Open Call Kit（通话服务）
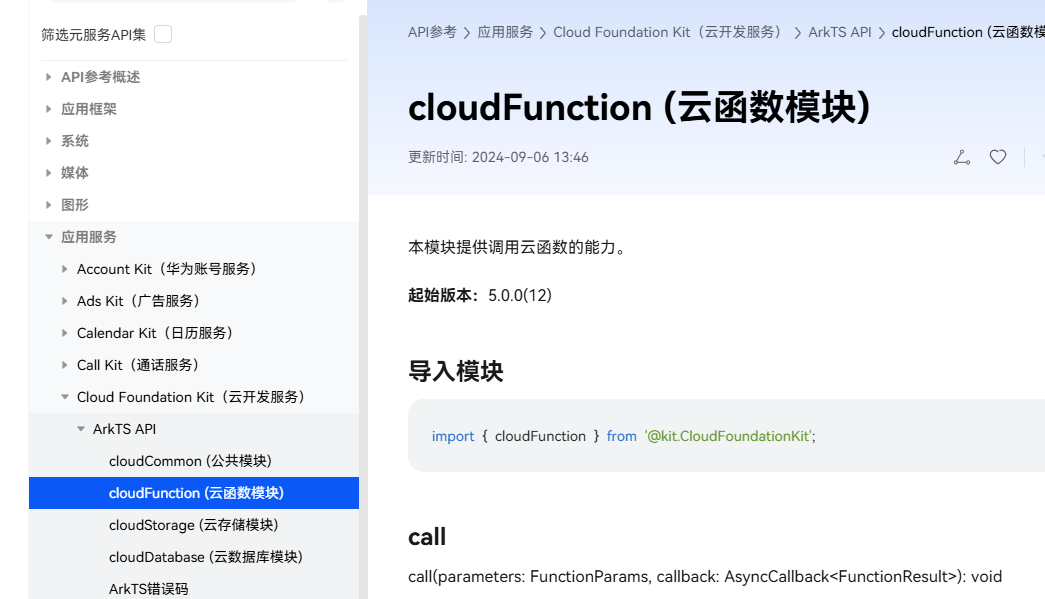This screenshot has height=599, width=1045. [136, 364]
